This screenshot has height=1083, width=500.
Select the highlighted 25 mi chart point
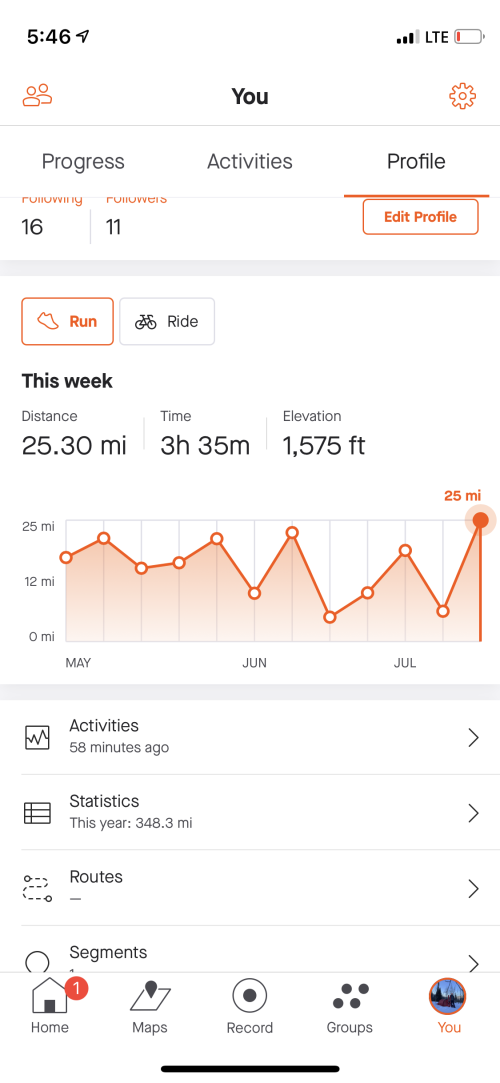tap(481, 520)
